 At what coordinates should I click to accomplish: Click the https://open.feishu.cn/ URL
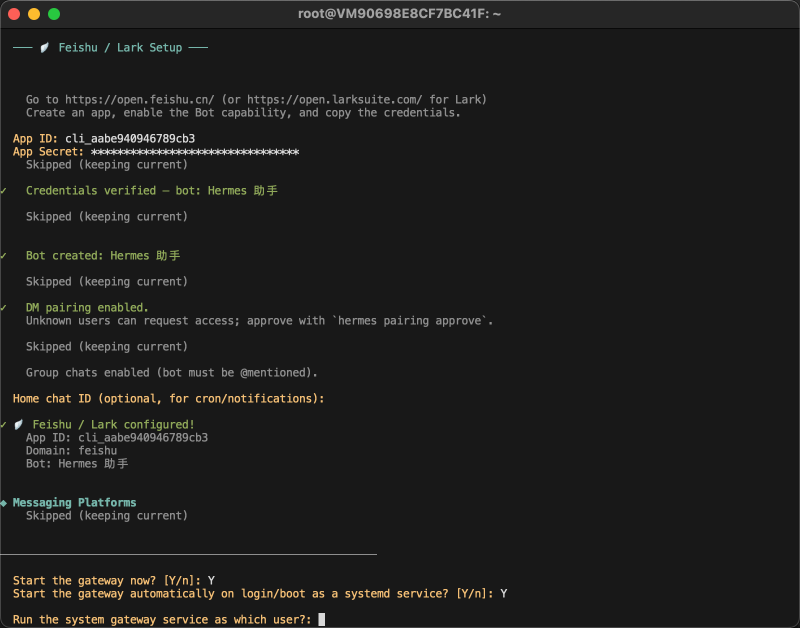pyautogui.click(x=140, y=99)
